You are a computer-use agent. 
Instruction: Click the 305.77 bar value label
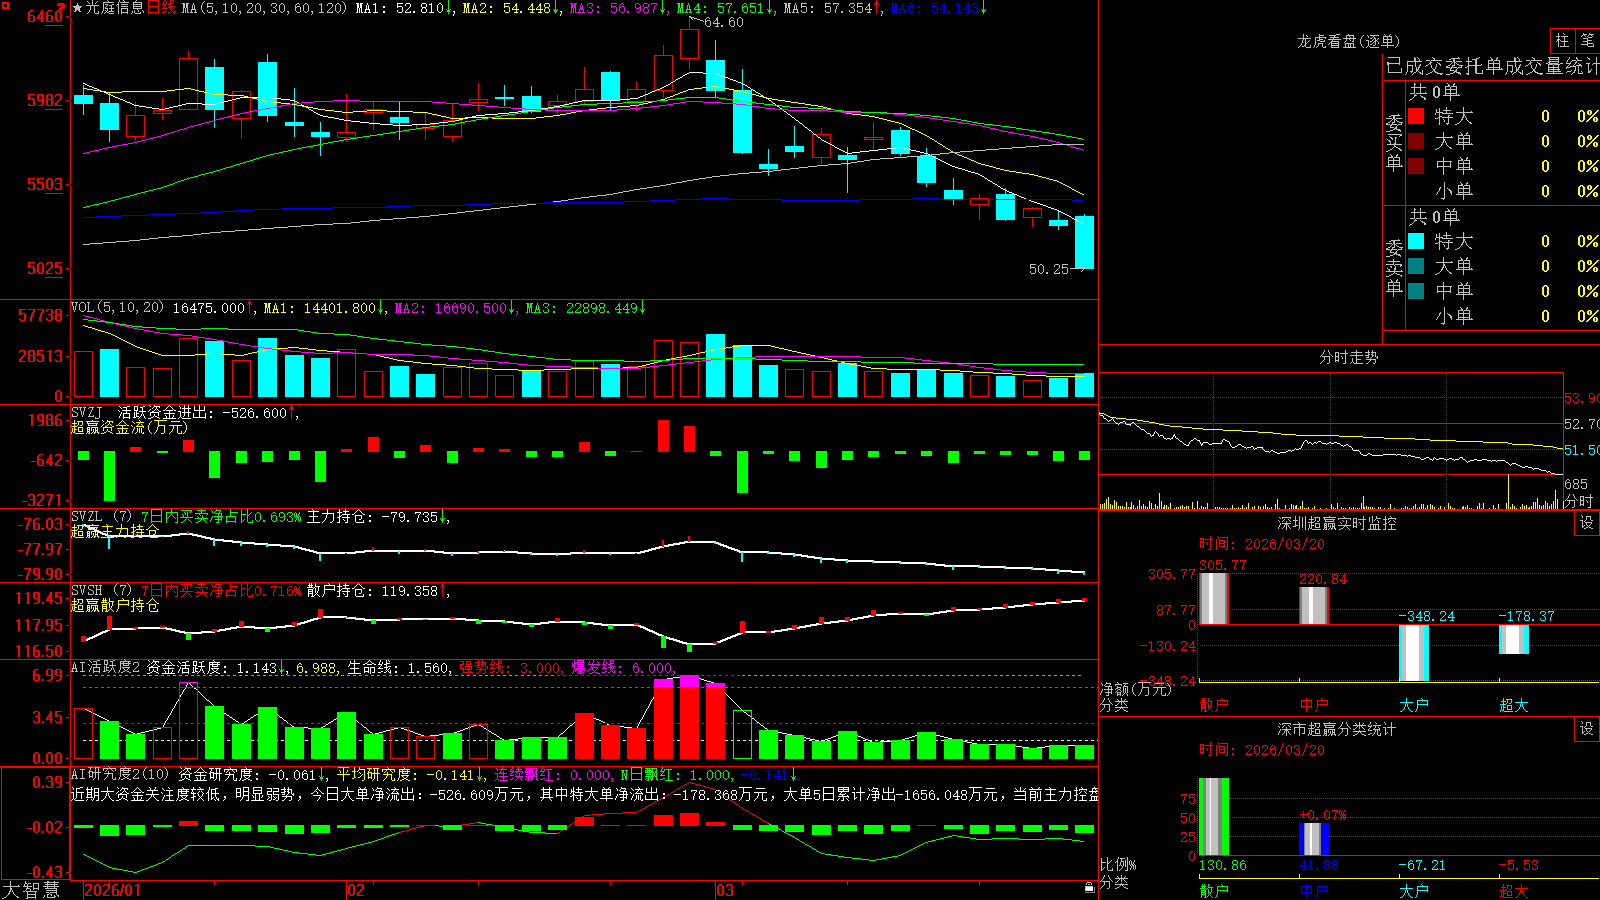(1224, 565)
